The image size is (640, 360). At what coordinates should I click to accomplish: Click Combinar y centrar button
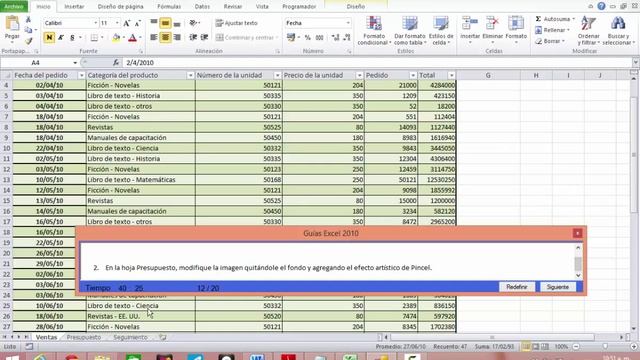pos(246,38)
